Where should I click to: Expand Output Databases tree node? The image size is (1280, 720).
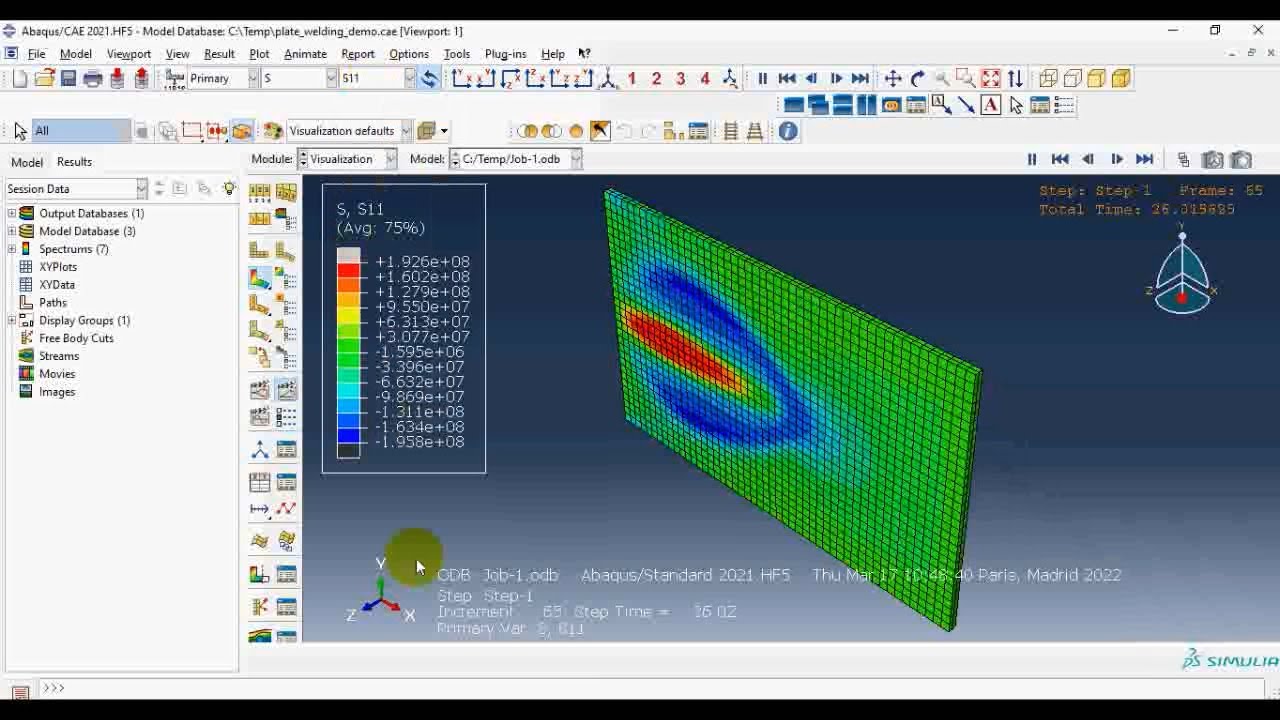[x=12, y=213]
